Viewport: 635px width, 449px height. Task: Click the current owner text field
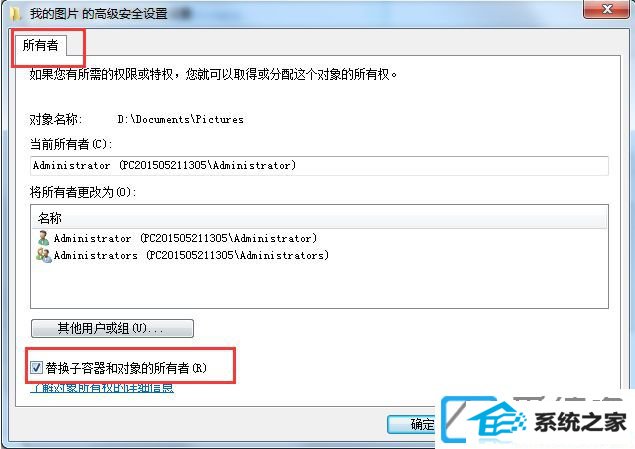(x=319, y=166)
